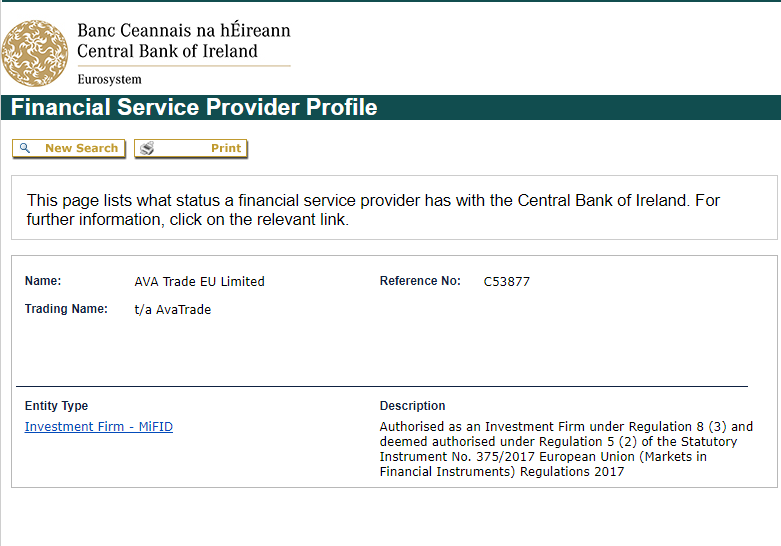Click the authorisation description paragraph
The image size is (781, 546).
(x=566, y=449)
